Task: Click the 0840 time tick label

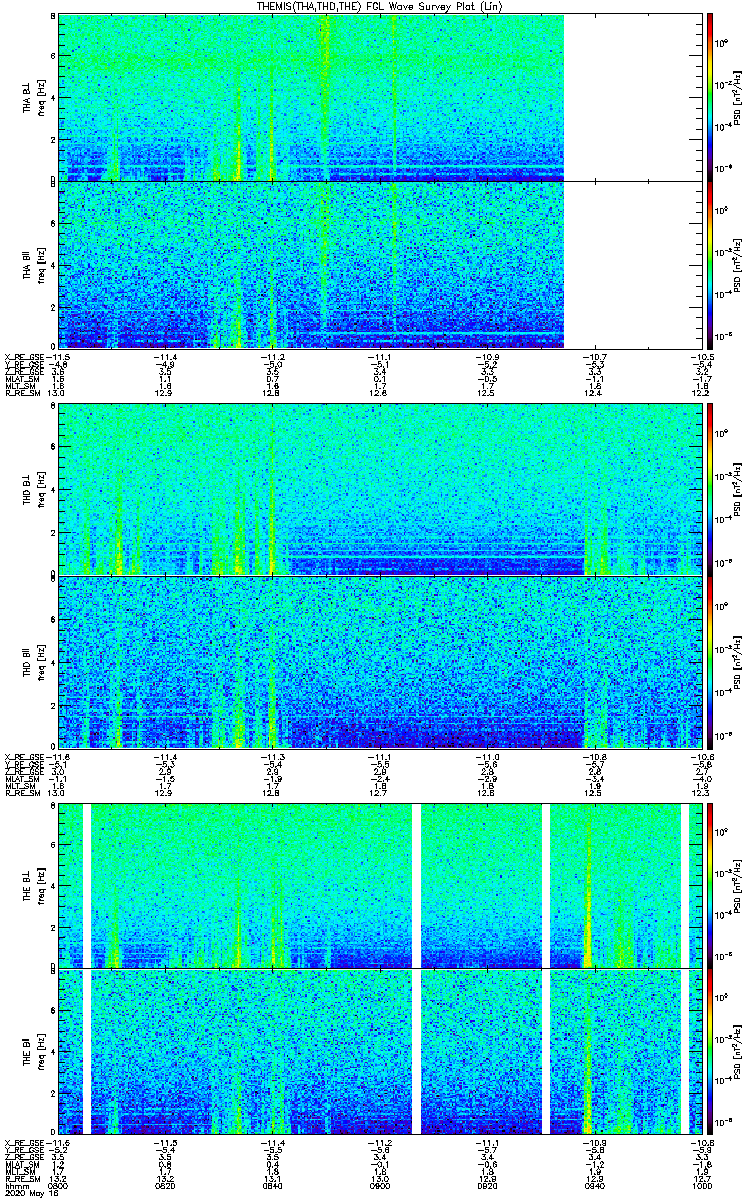Action: click(x=273, y=1185)
